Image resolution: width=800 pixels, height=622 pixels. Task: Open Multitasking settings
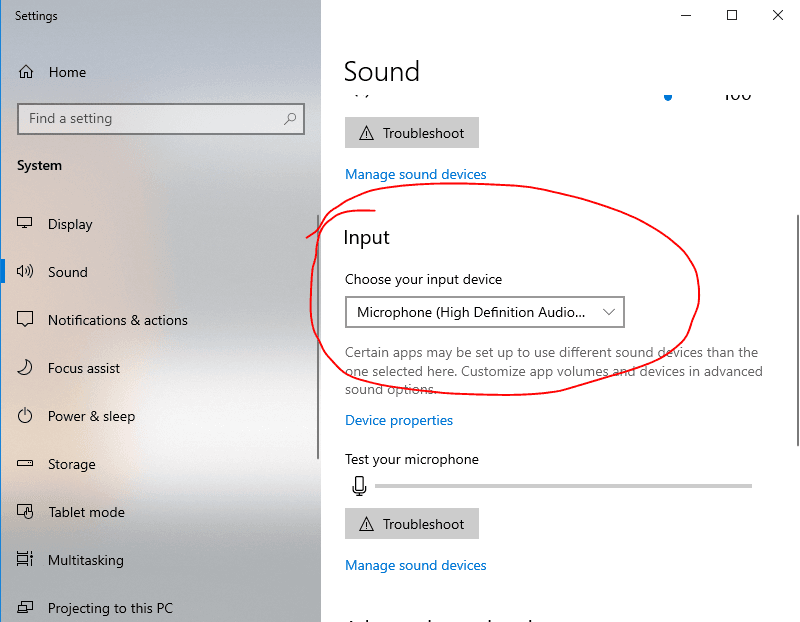(x=86, y=560)
